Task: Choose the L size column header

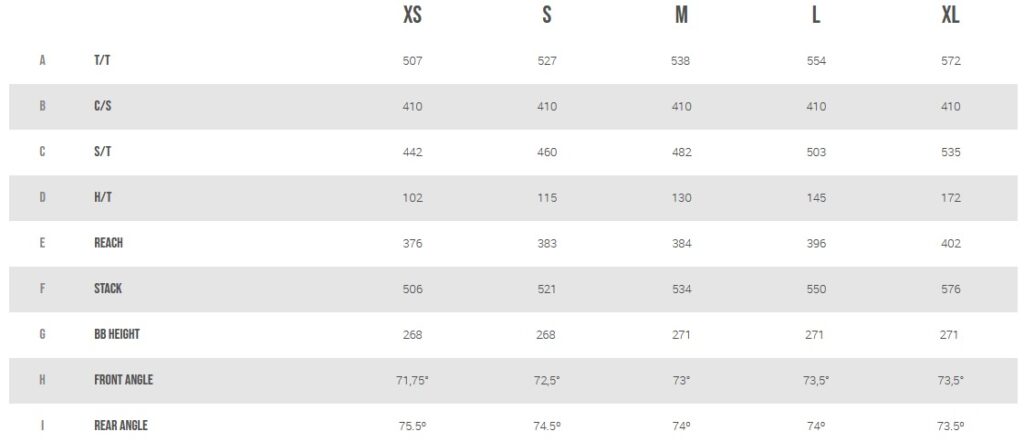Action: click(x=816, y=16)
